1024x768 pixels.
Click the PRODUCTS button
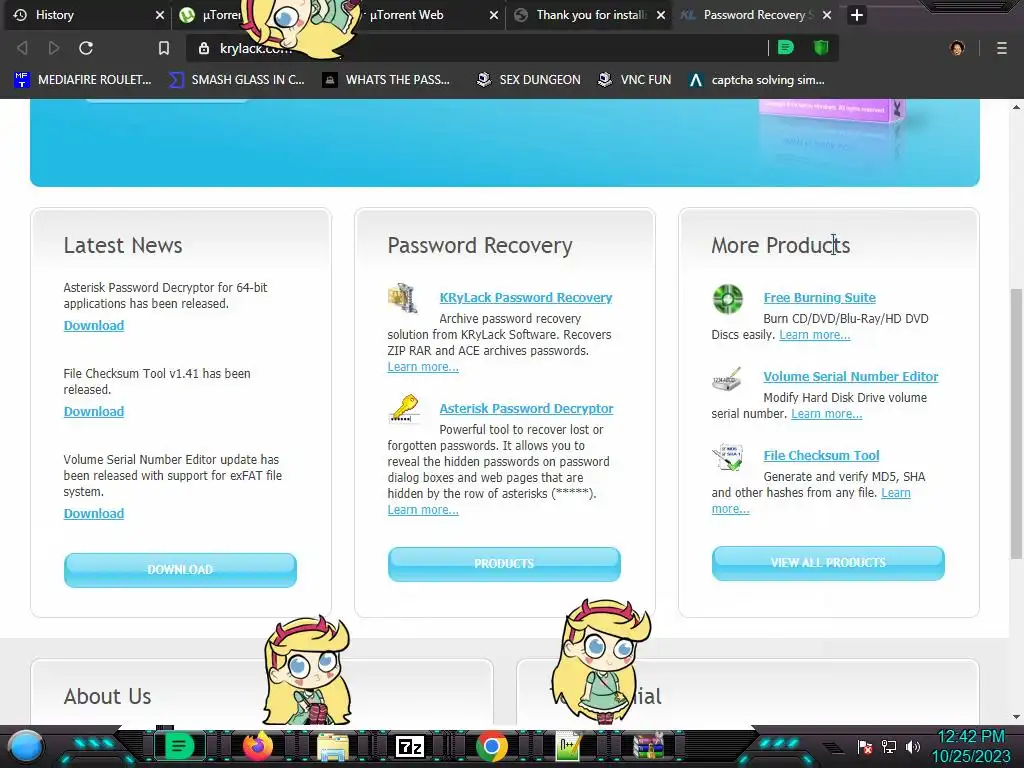coord(504,564)
